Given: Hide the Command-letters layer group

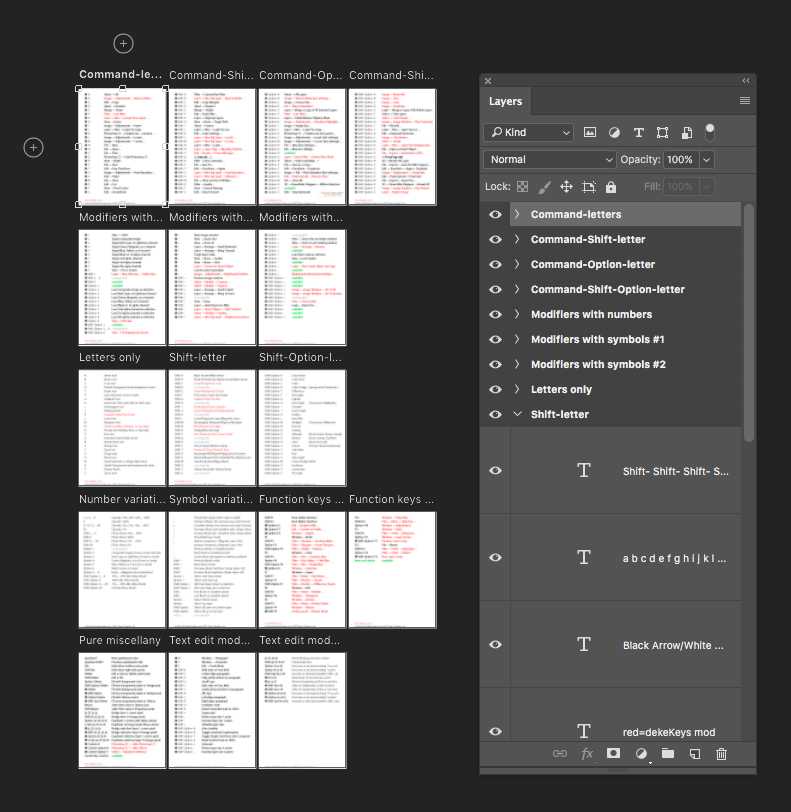Looking at the screenshot, I should pos(495,214).
